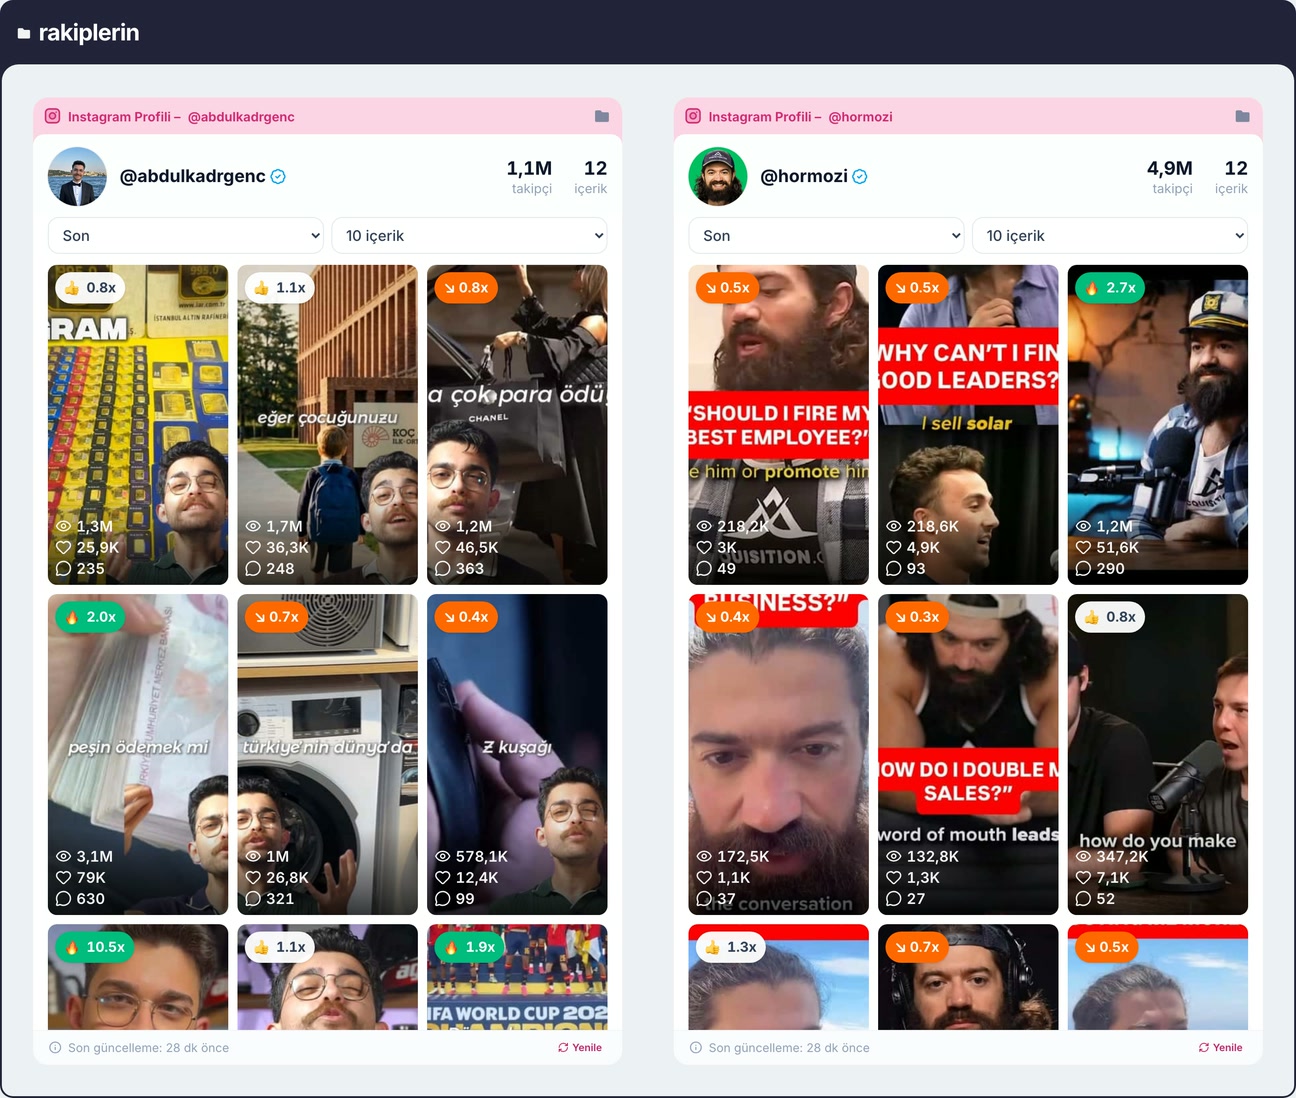Click info icon in @hormozi card footer
The image size is (1296, 1098).
696,1048
